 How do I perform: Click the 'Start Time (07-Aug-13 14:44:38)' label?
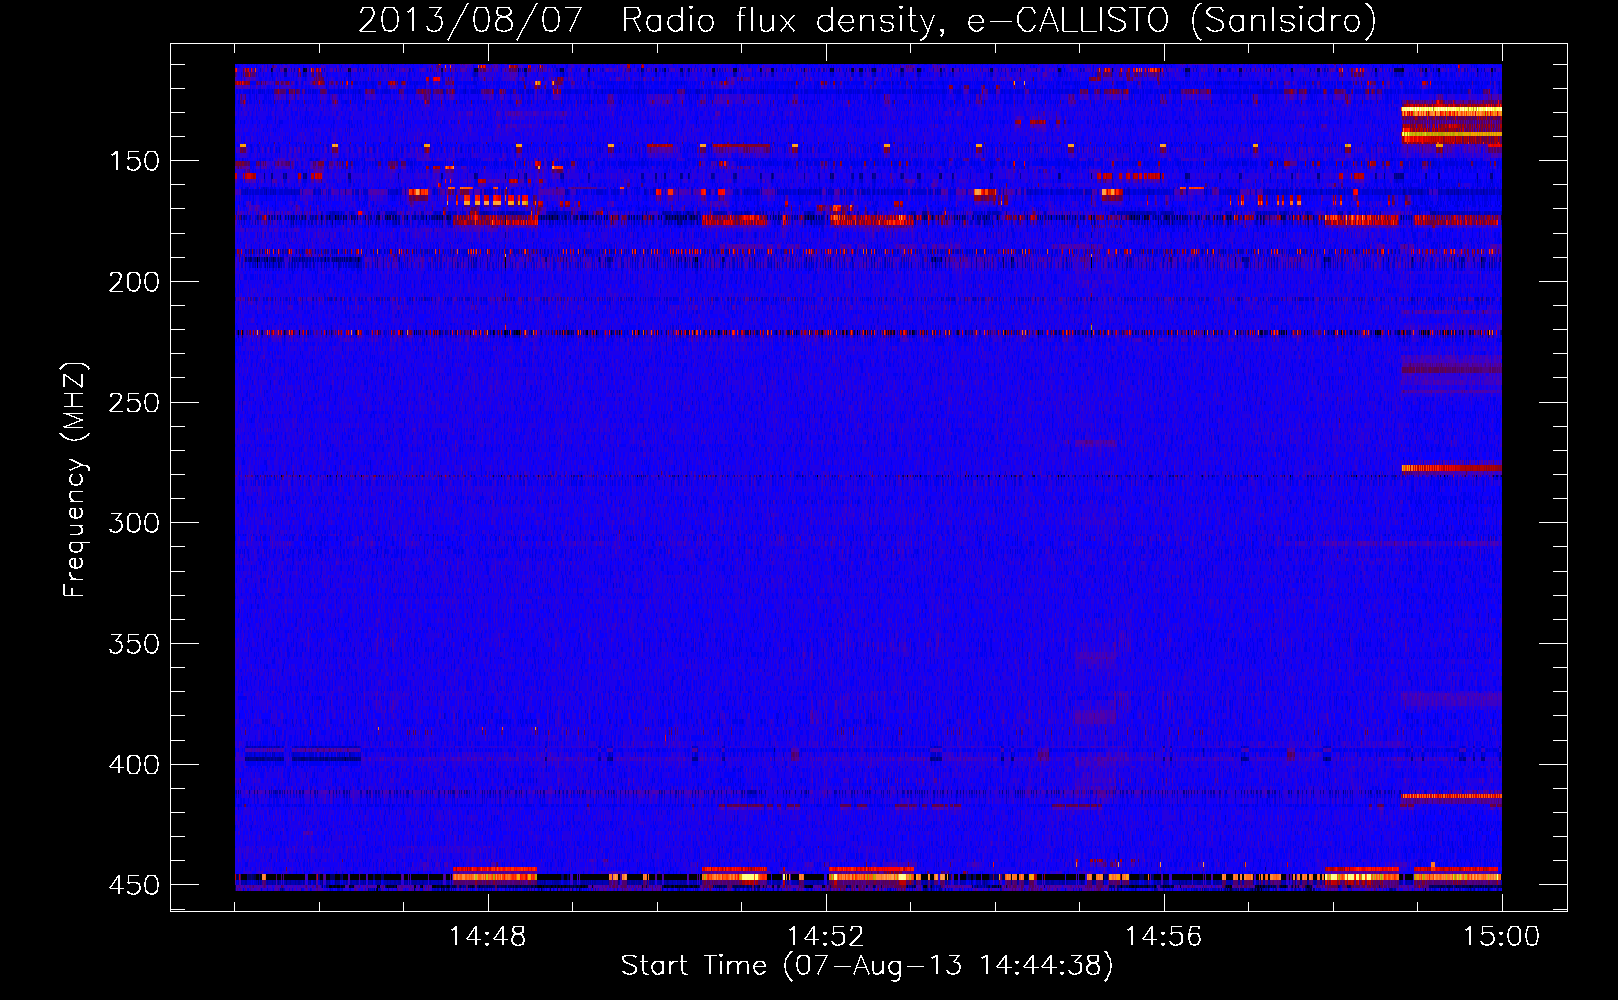click(x=867, y=966)
